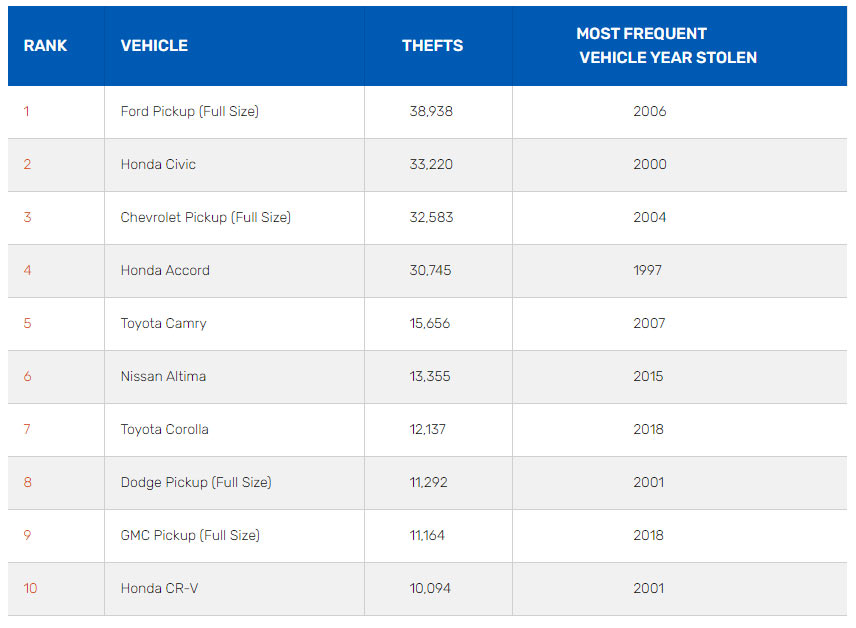Click rank number 10 in the table

coord(30,588)
